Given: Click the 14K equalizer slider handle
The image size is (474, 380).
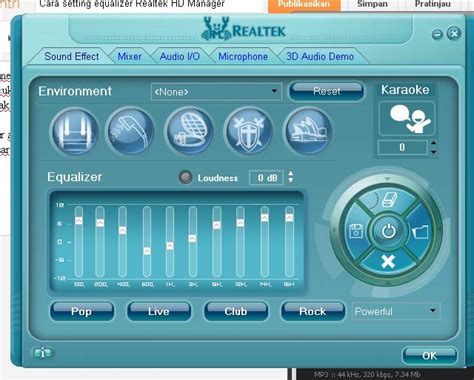Looking at the screenshot, I should (x=265, y=217).
